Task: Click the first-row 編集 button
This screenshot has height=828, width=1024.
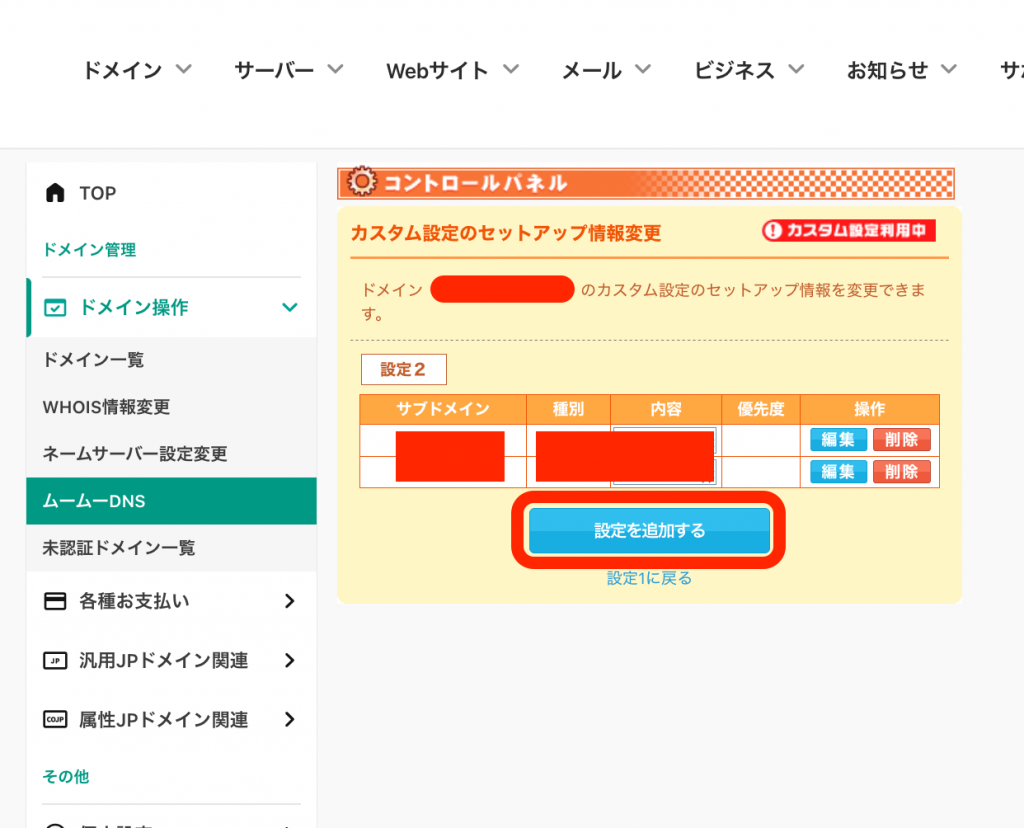Action: 838,440
